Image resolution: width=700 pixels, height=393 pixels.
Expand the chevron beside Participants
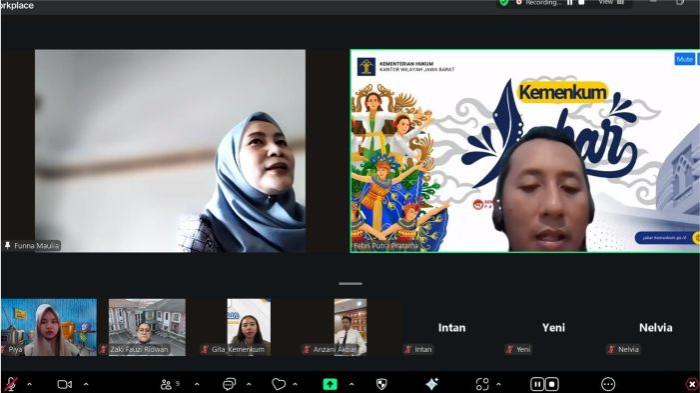[197, 384]
